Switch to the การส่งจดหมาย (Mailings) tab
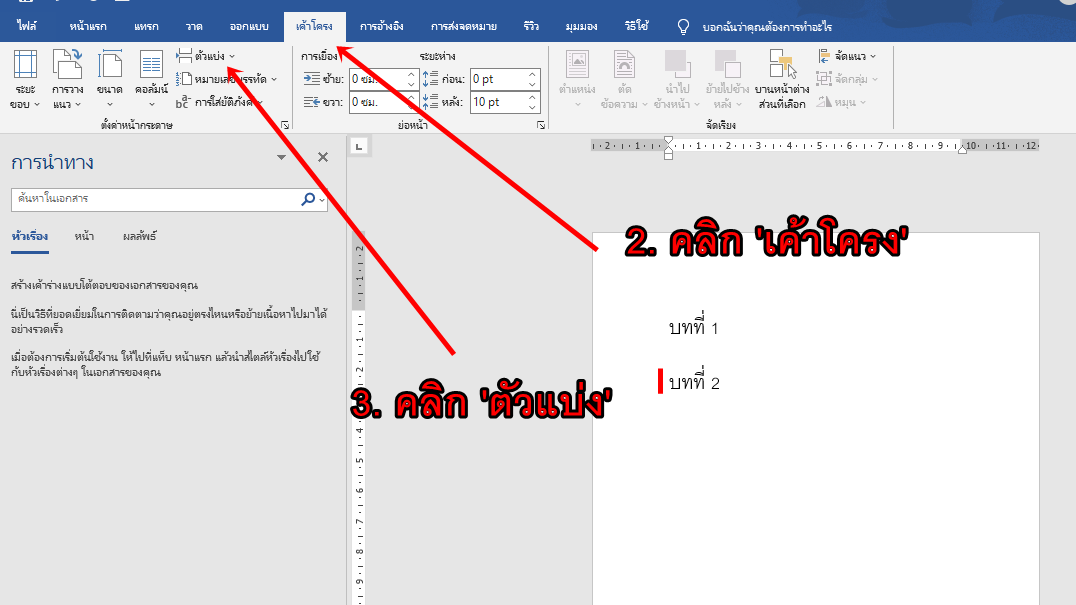The width and height of the screenshot is (1076, 605). click(464, 27)
